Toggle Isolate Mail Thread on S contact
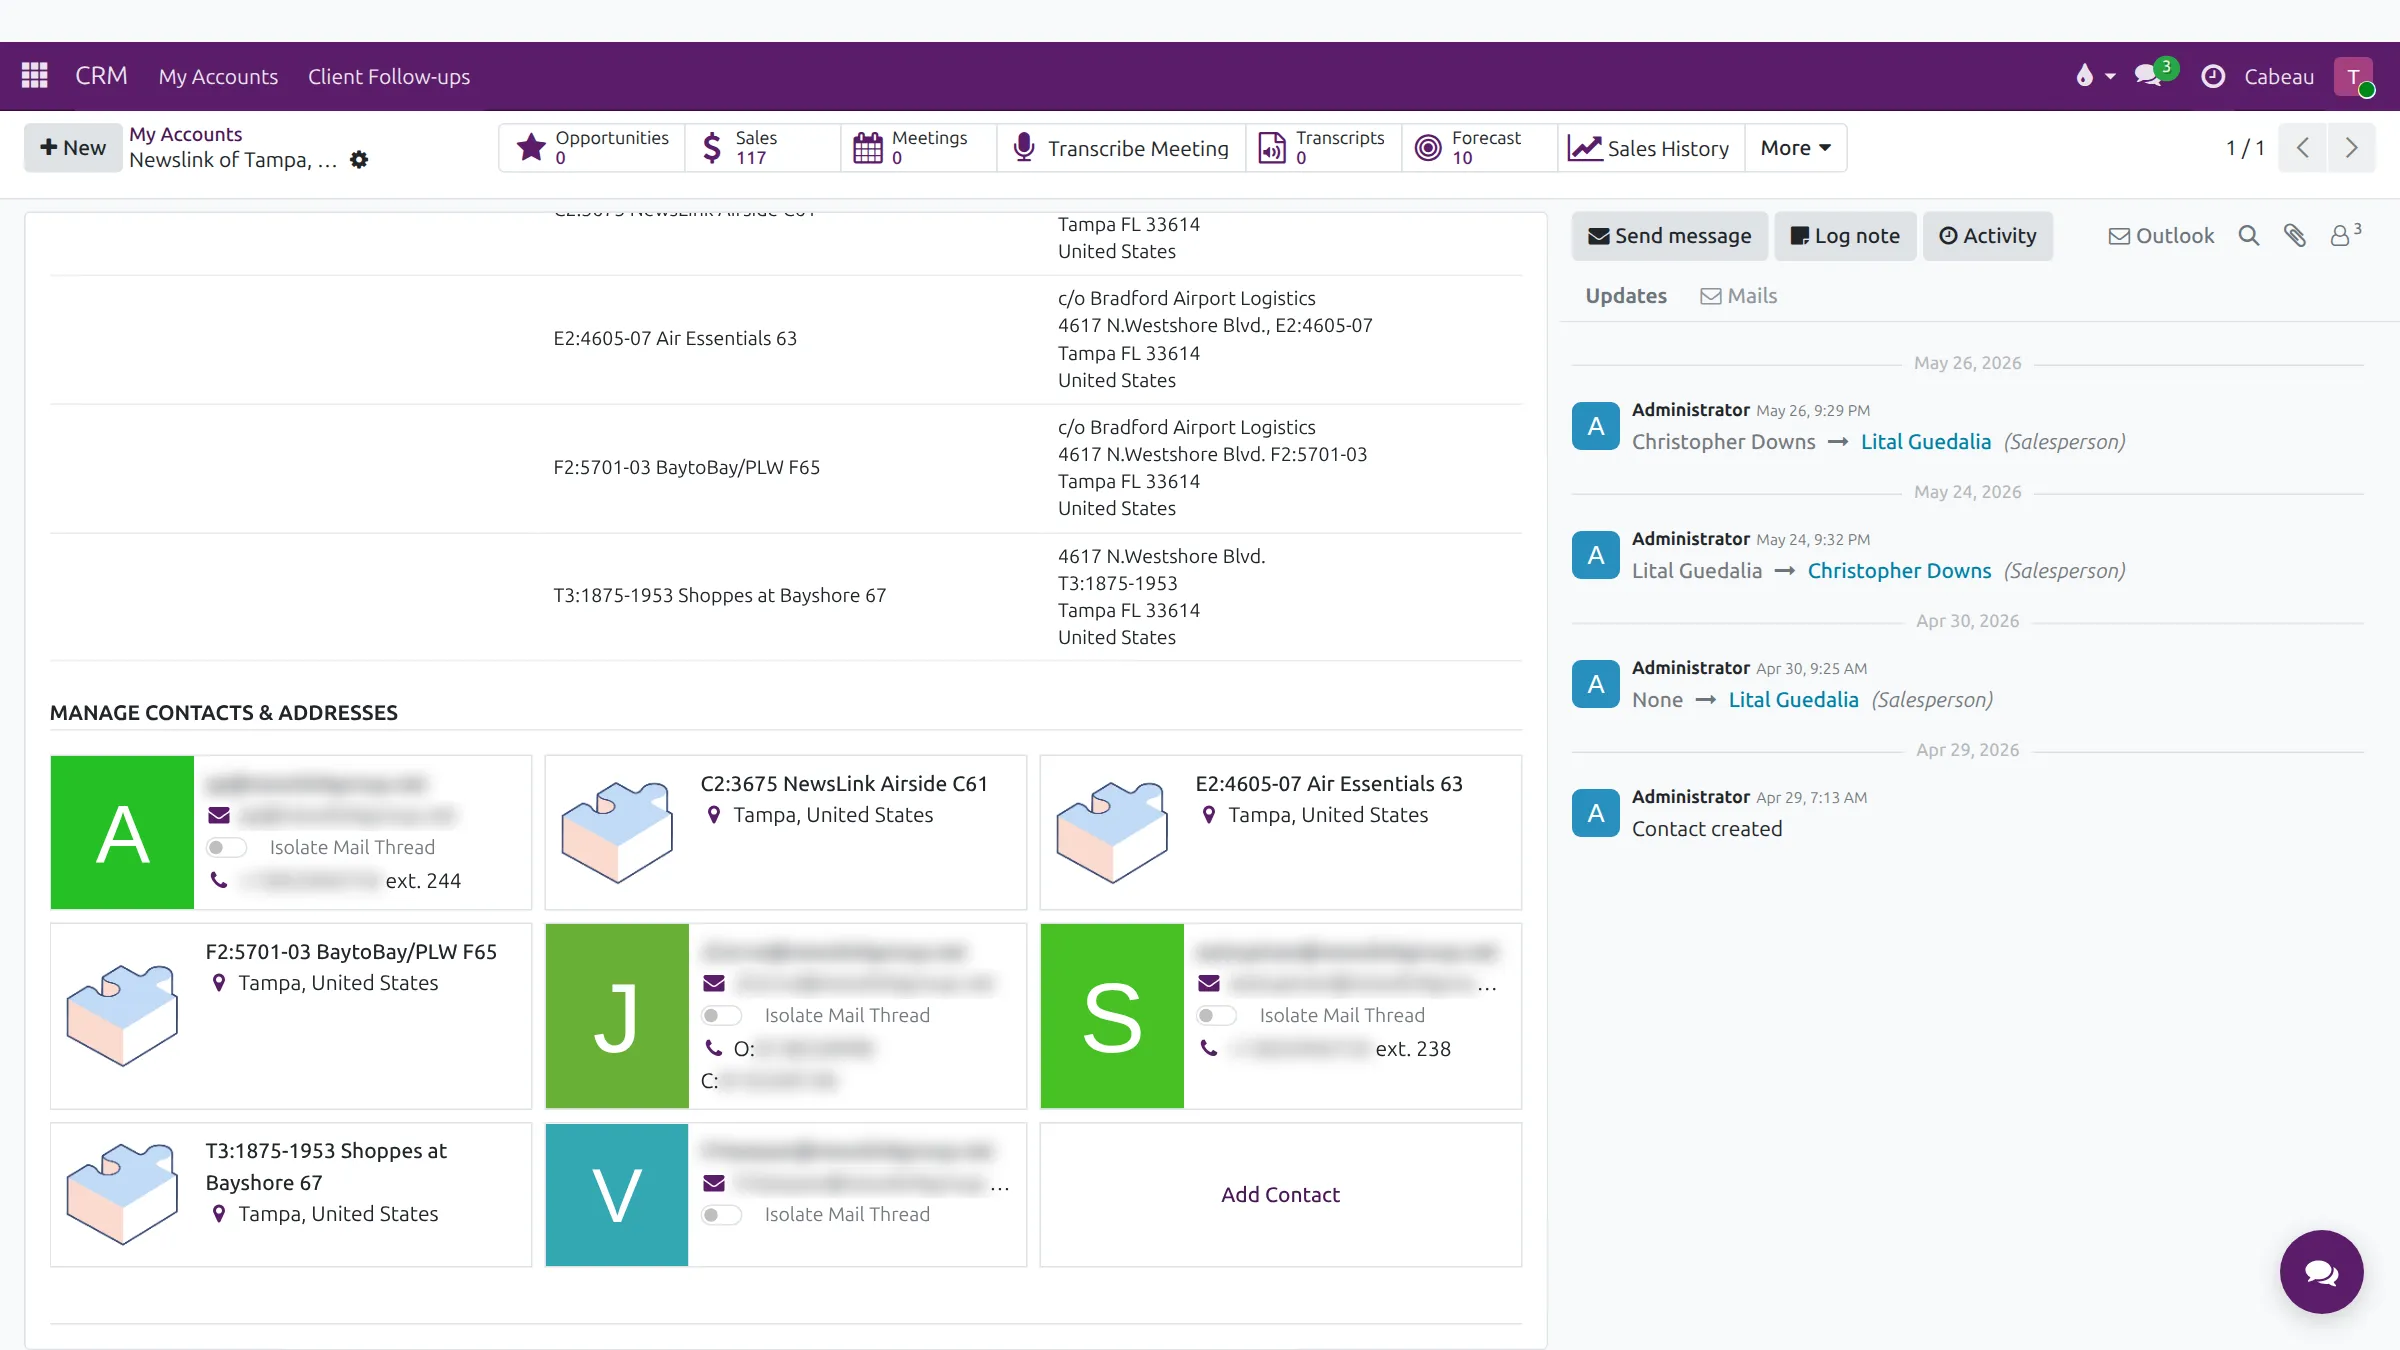The height and width of the screenshot is (1350, 2400). [x=1216, y=1016]
